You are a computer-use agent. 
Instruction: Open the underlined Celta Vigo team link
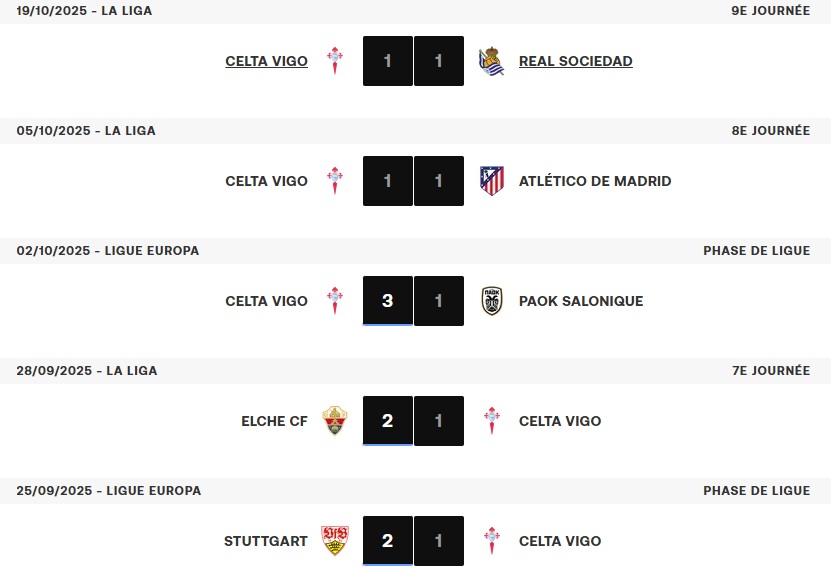[266, 61]
